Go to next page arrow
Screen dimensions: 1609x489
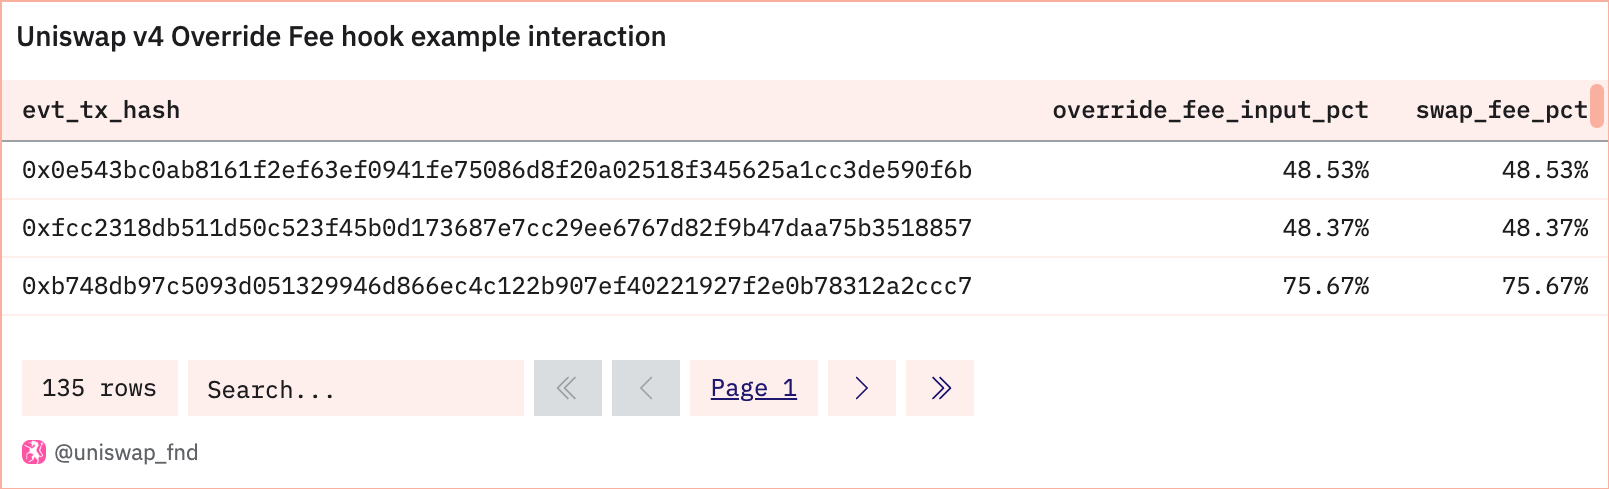click(862, 388)
